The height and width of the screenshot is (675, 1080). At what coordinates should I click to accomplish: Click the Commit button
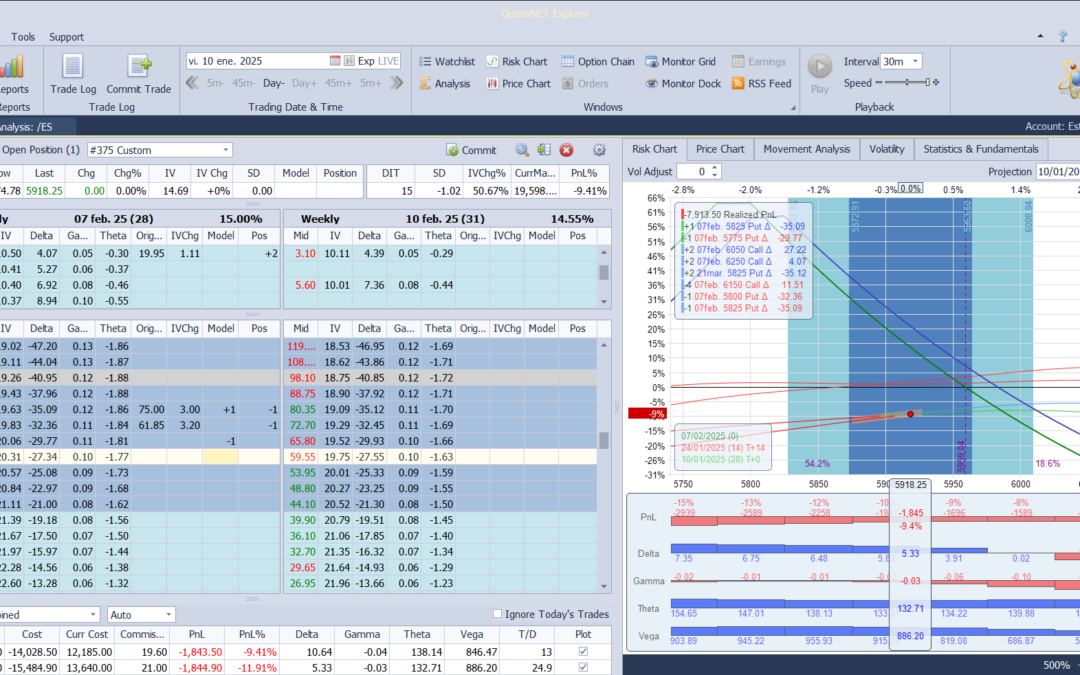[x=472, y=150]
